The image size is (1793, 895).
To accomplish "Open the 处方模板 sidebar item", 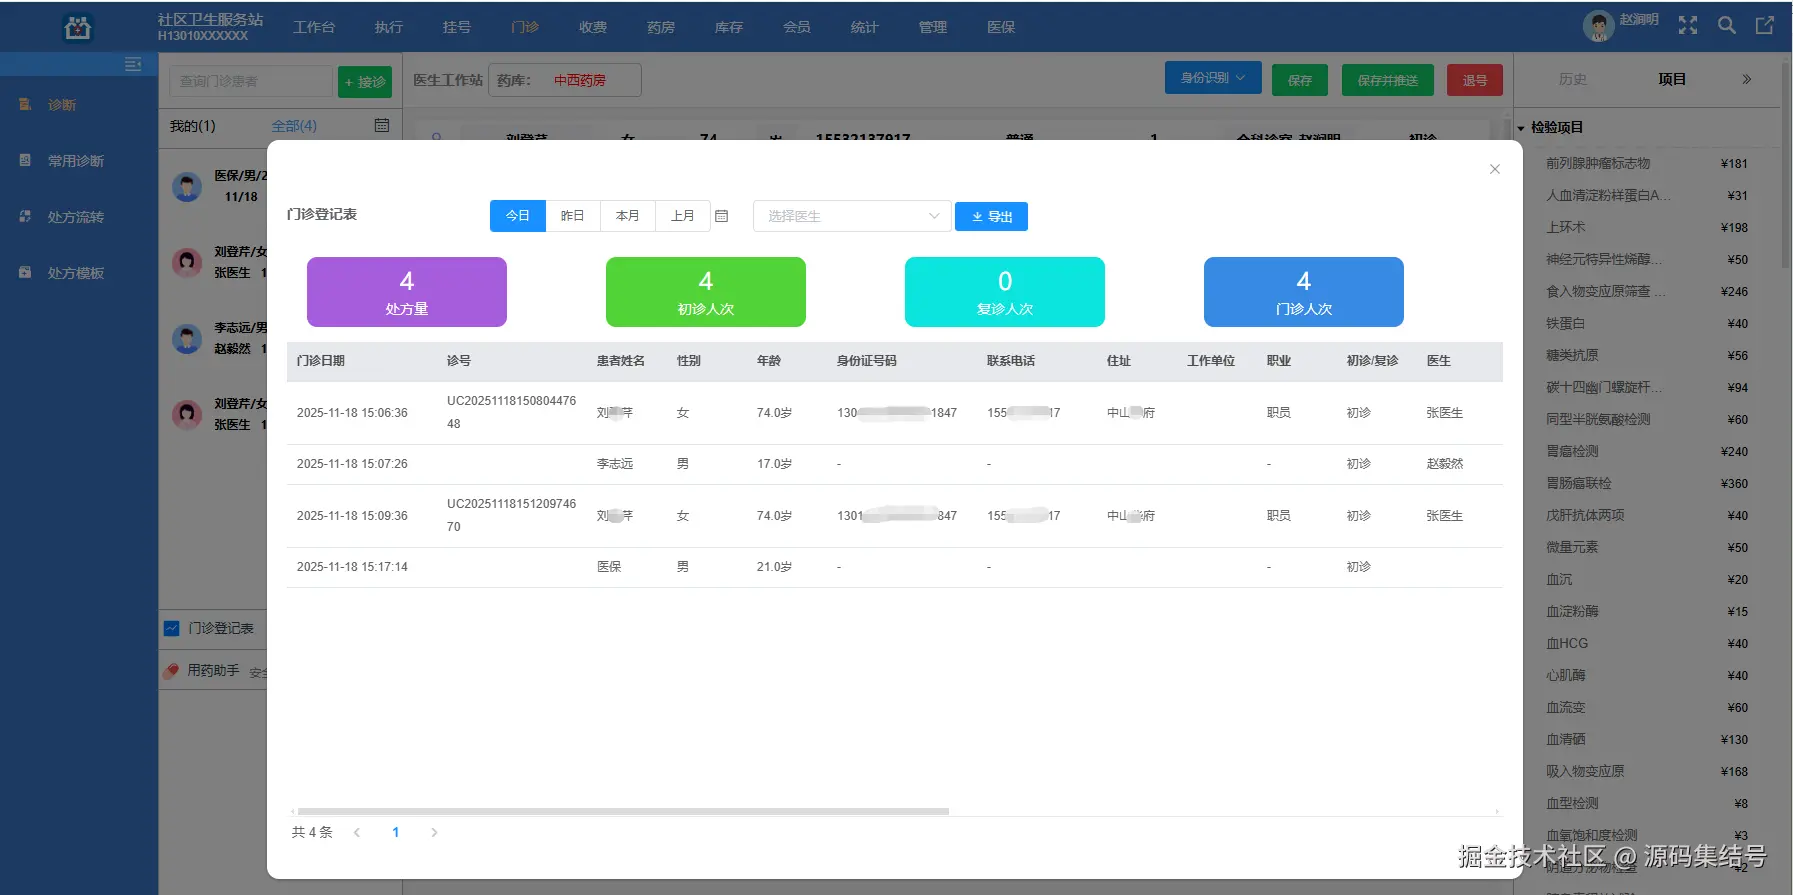I will pos(76,273).
